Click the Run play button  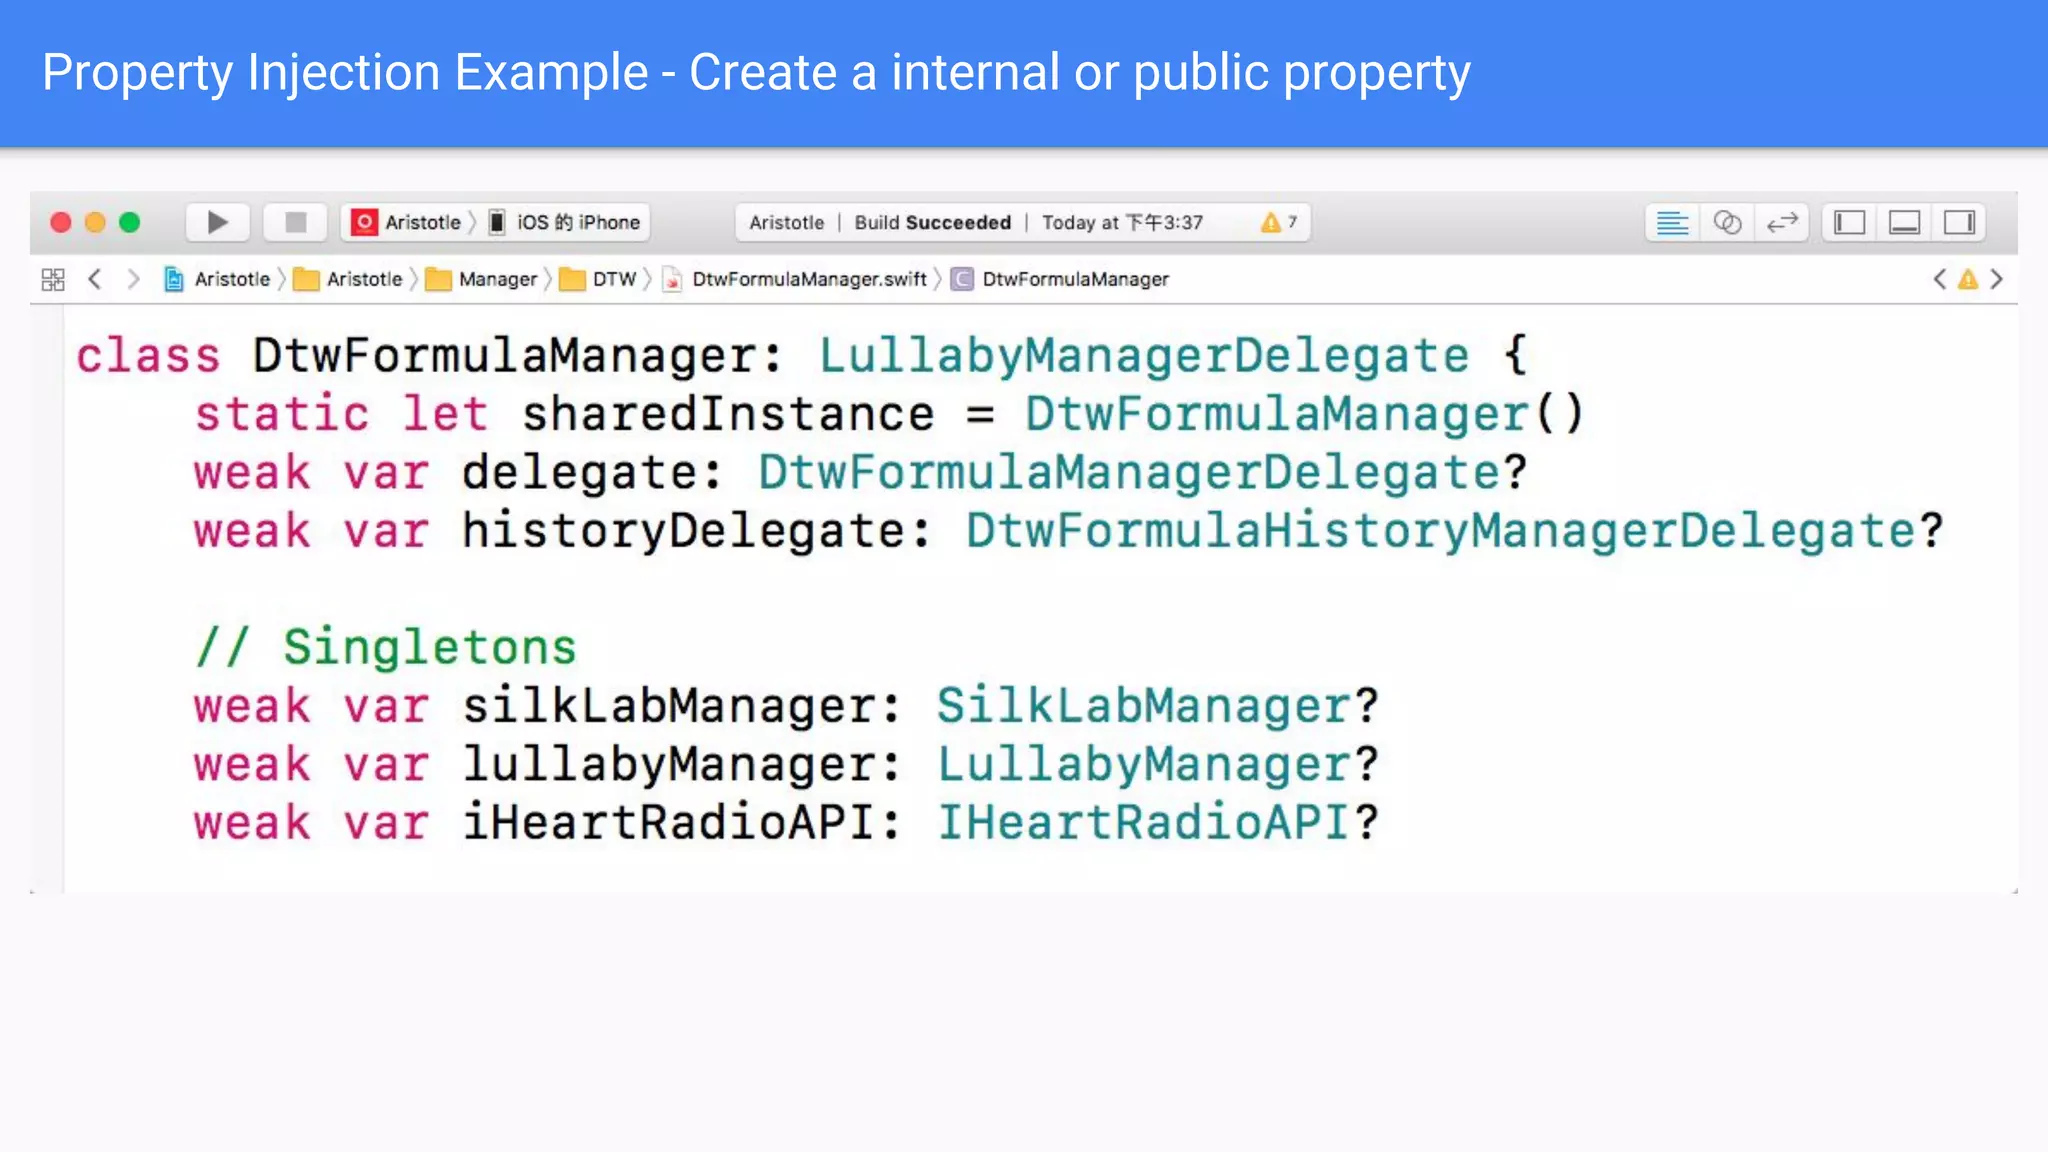[x=217, y=222]
